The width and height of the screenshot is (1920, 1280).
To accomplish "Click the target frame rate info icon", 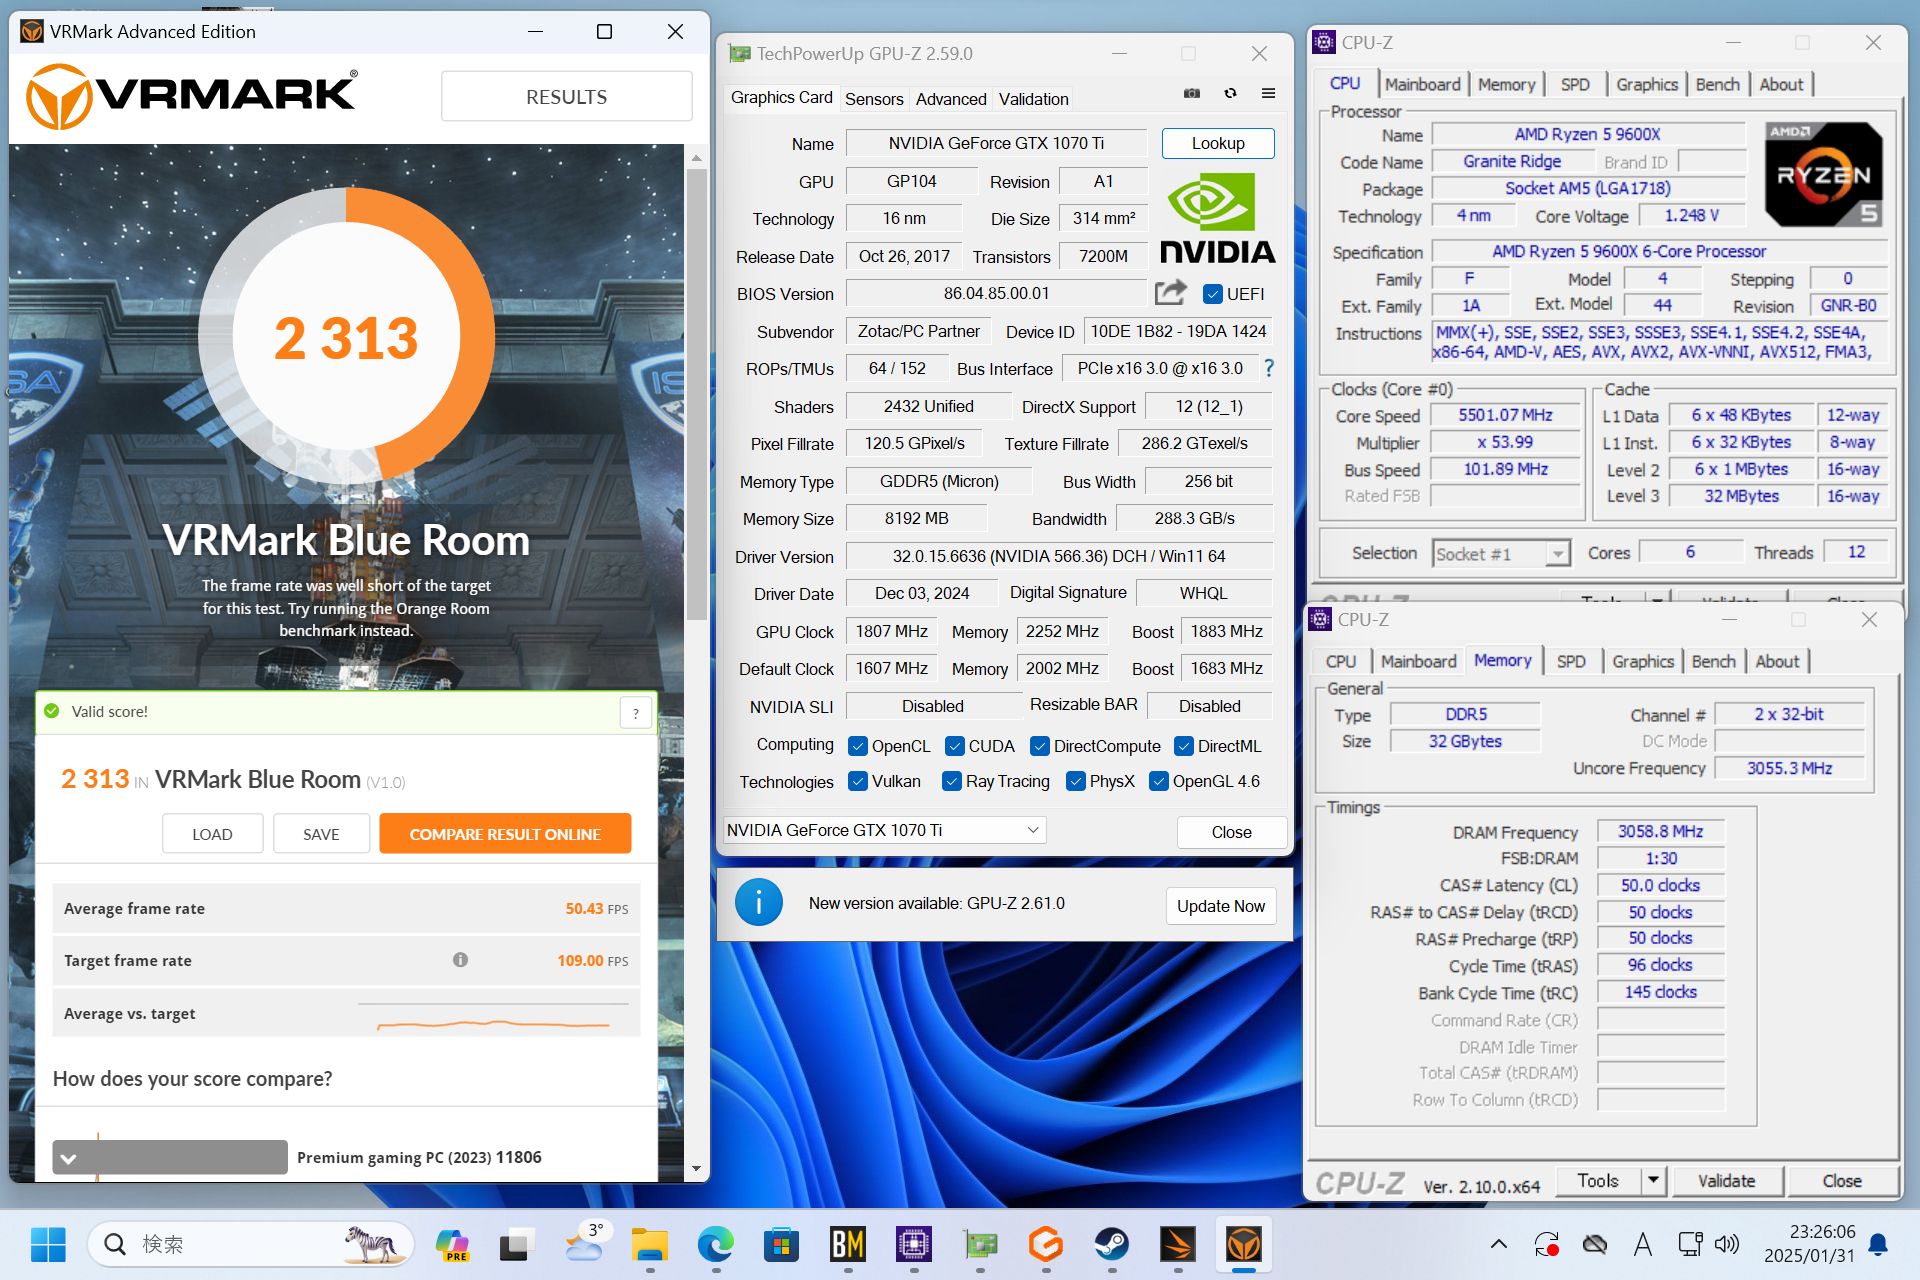I will 460,960.
